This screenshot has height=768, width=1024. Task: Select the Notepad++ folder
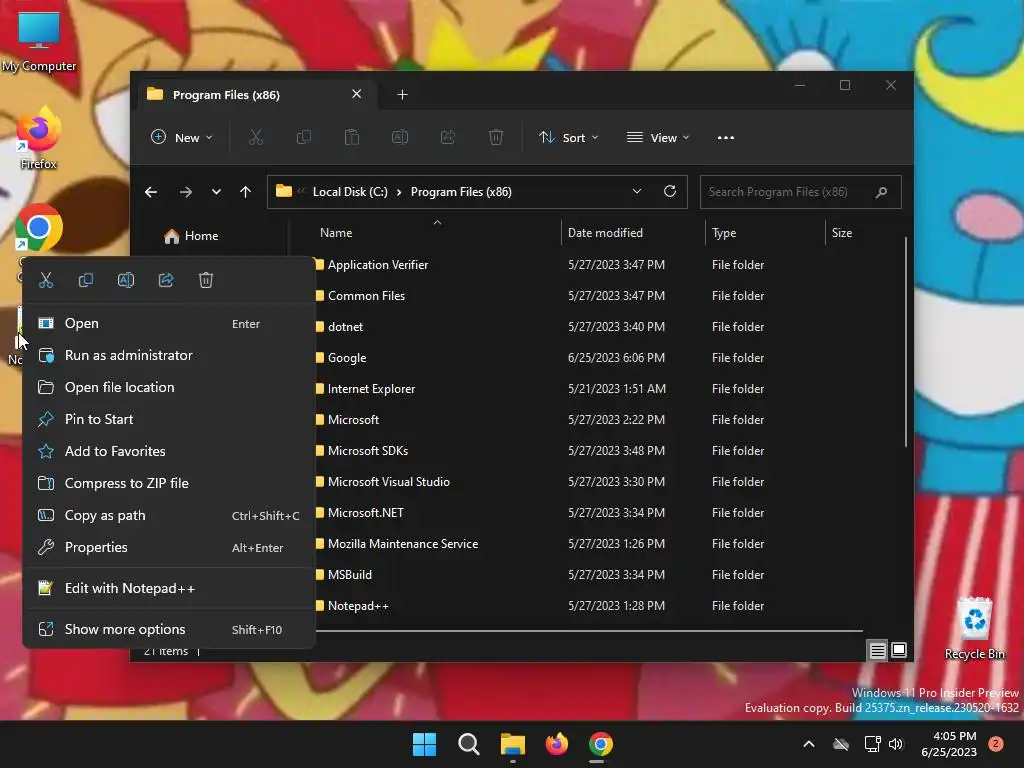point(358,606)
